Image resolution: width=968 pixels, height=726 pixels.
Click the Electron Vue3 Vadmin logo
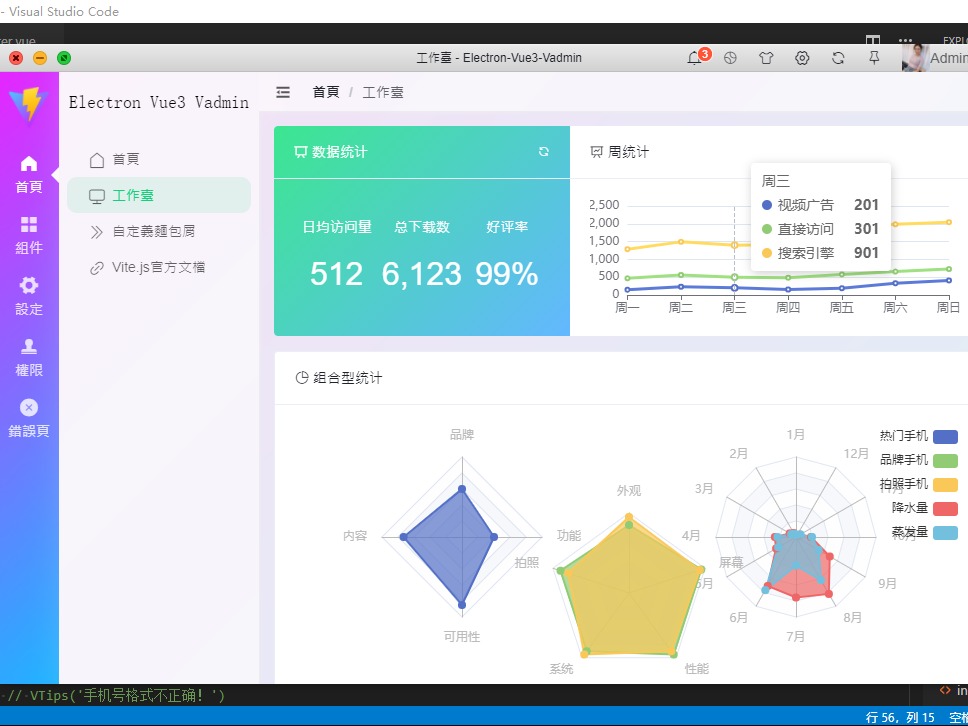click(x=157, y=102)
